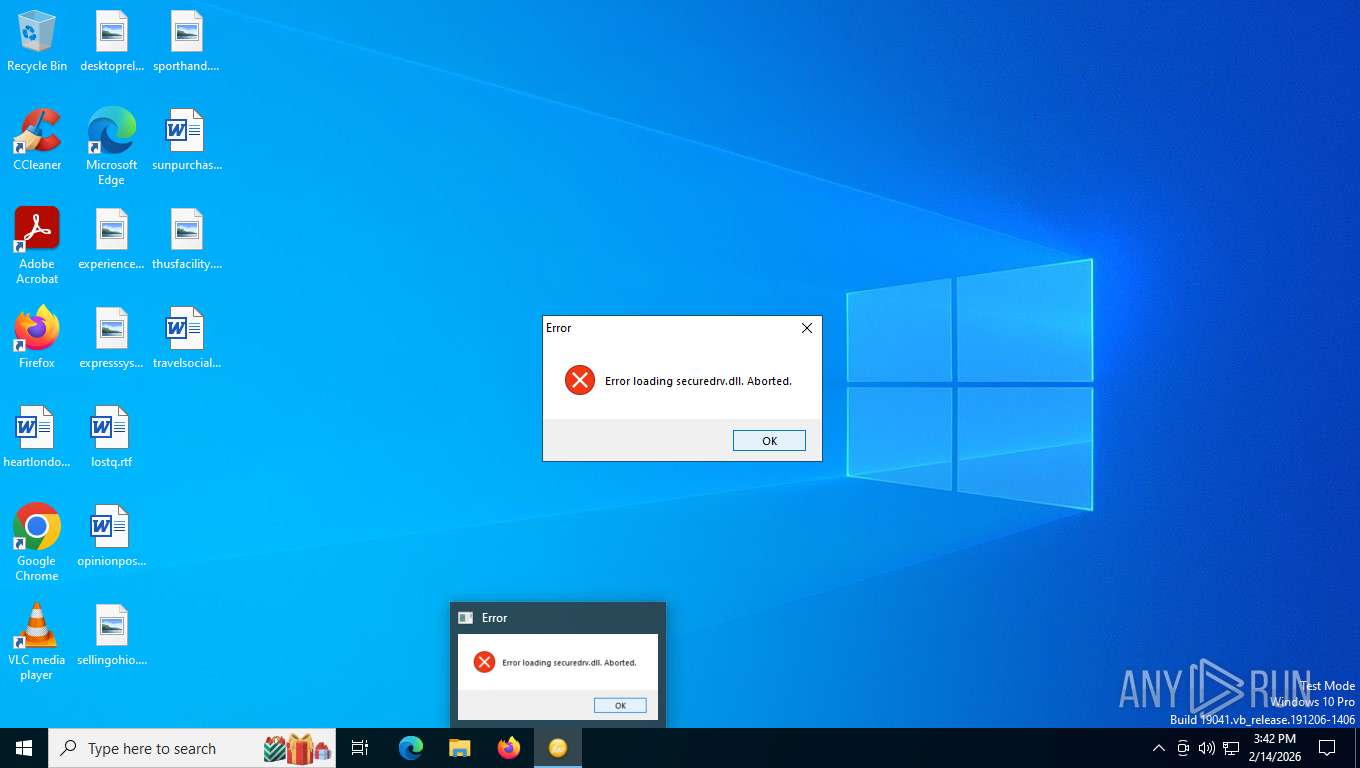Select the CCleaner desktop shortcut

(x=37, y=140)
